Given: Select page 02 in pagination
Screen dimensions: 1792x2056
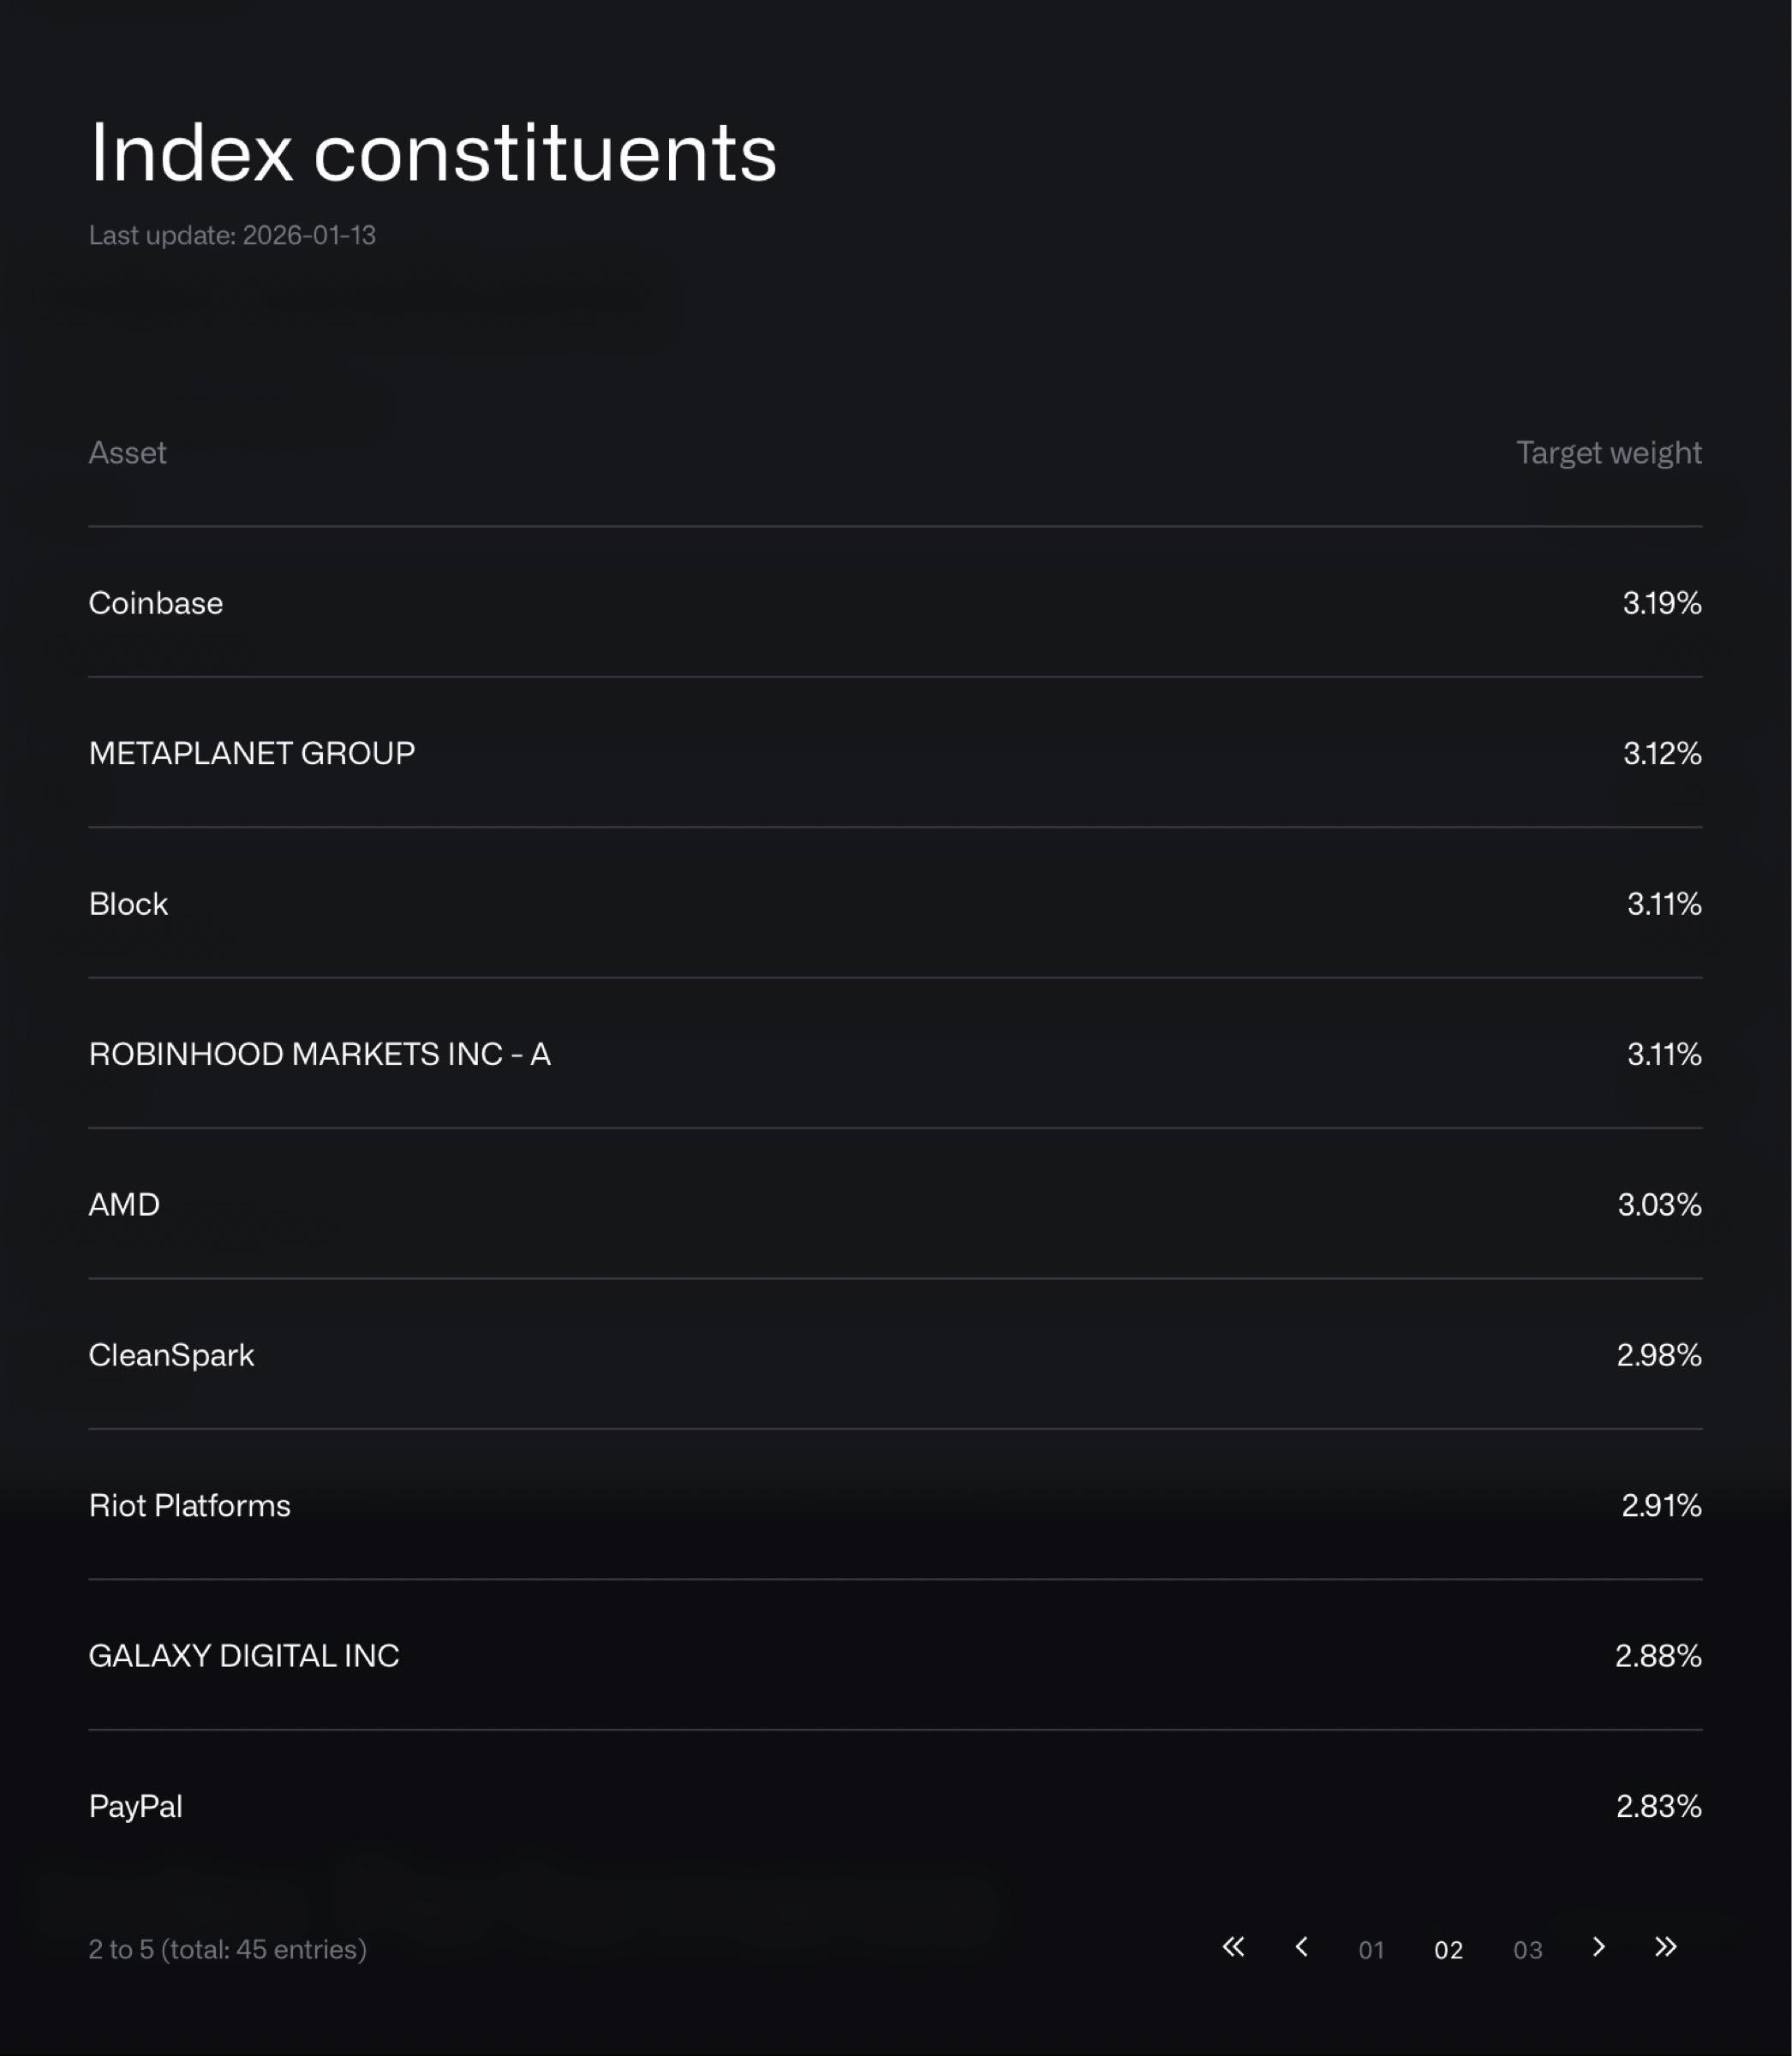Looking at the screenshot, I should click(1448, 1950).
